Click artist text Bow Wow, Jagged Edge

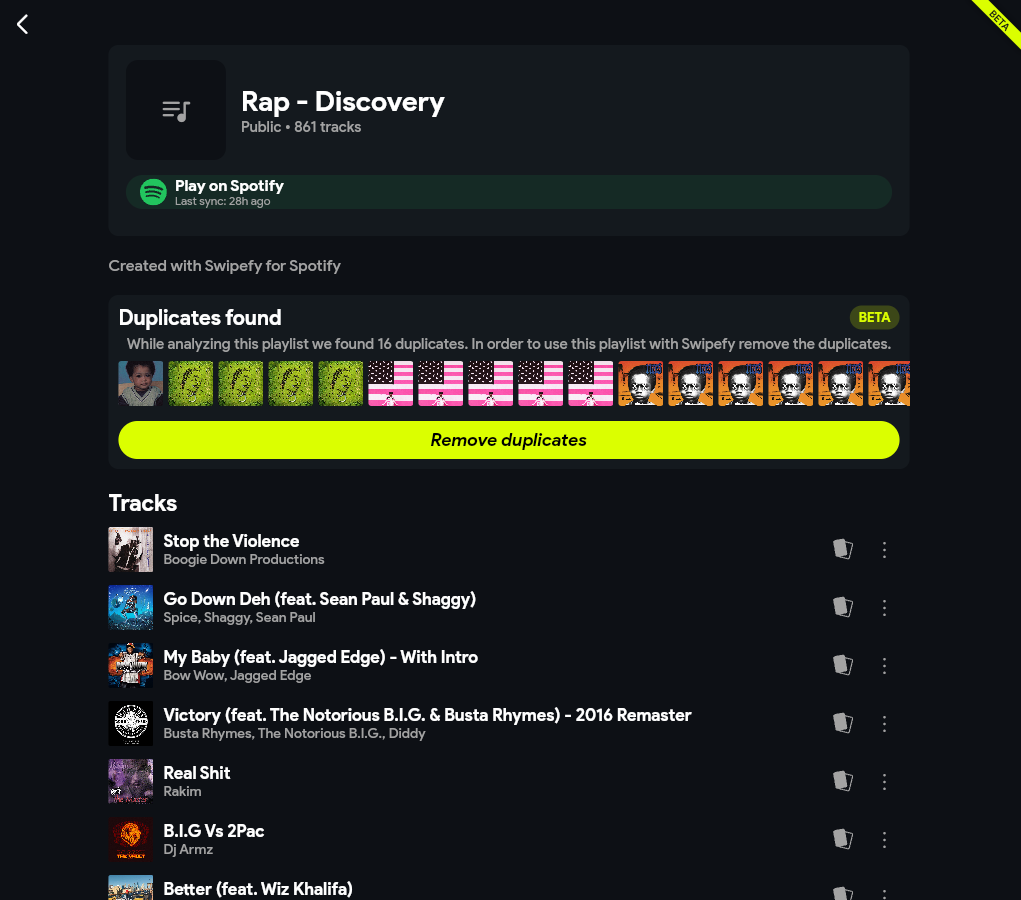(237, 675)
